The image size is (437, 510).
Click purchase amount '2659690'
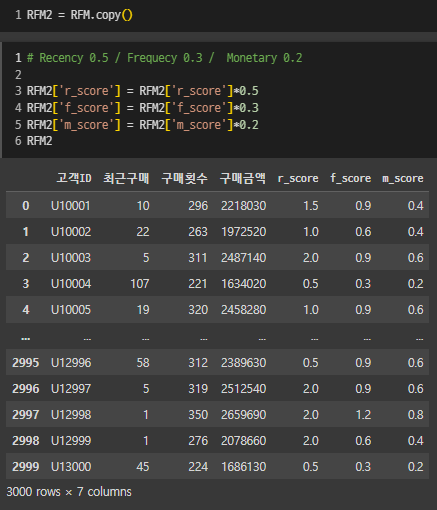click(x=243, y=415)
